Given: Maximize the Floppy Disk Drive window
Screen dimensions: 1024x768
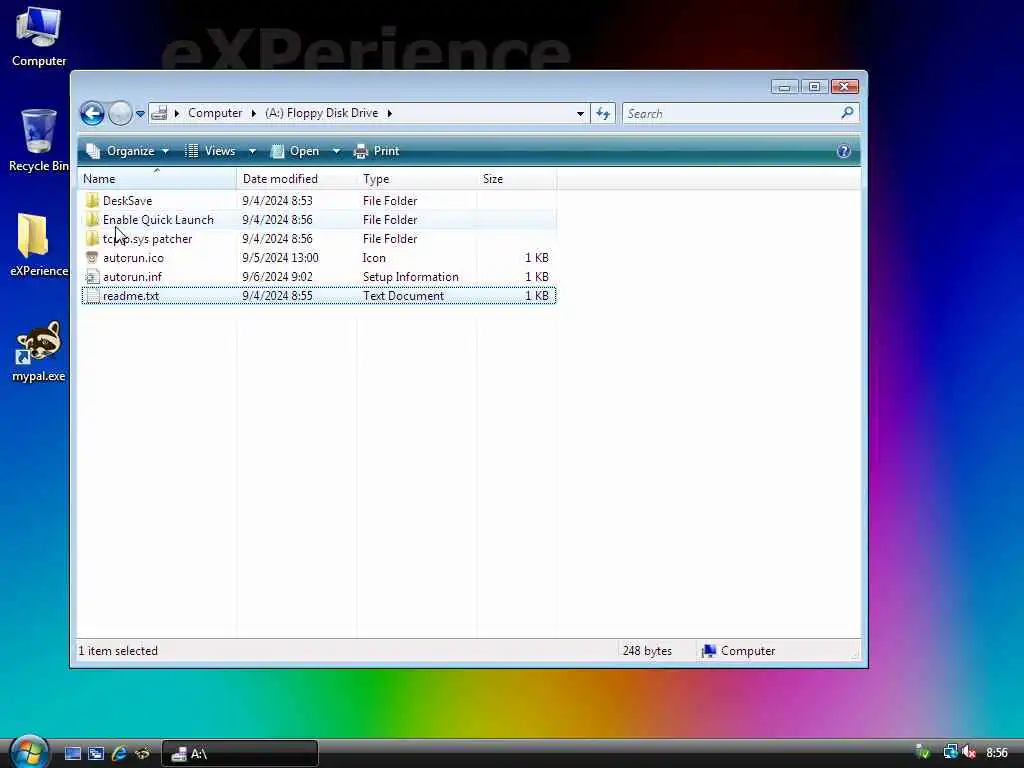Looking at the screenshot, I should pos(814,87).
